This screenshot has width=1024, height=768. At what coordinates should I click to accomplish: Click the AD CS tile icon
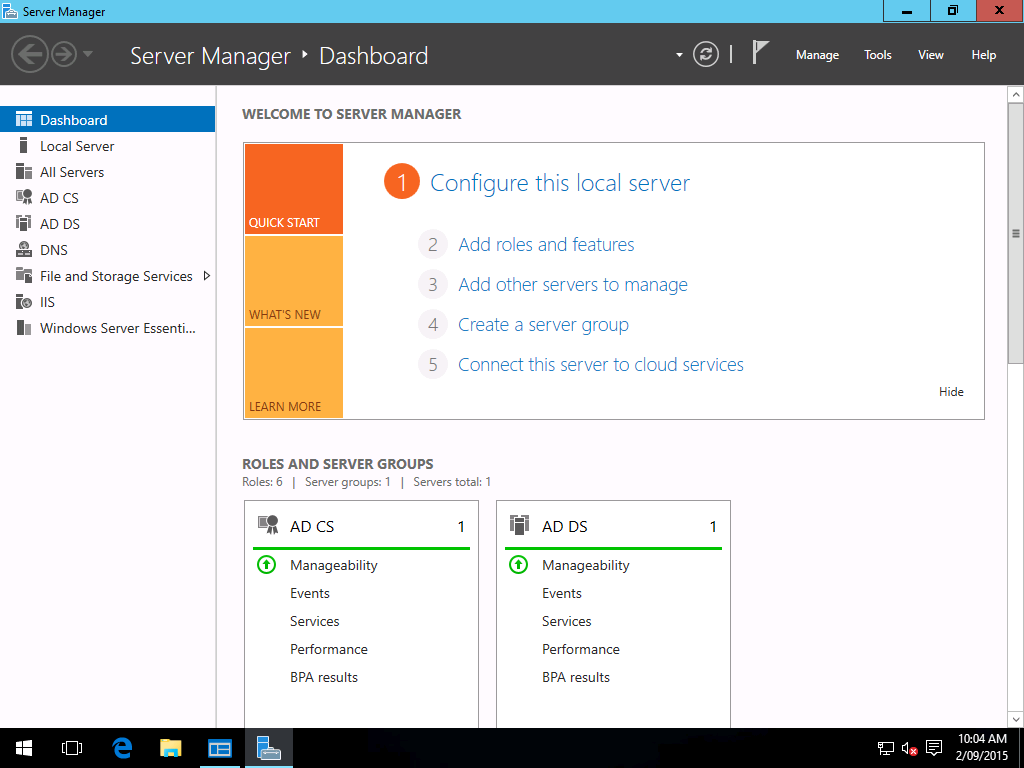pyautogui.click(x=268, y=525)
